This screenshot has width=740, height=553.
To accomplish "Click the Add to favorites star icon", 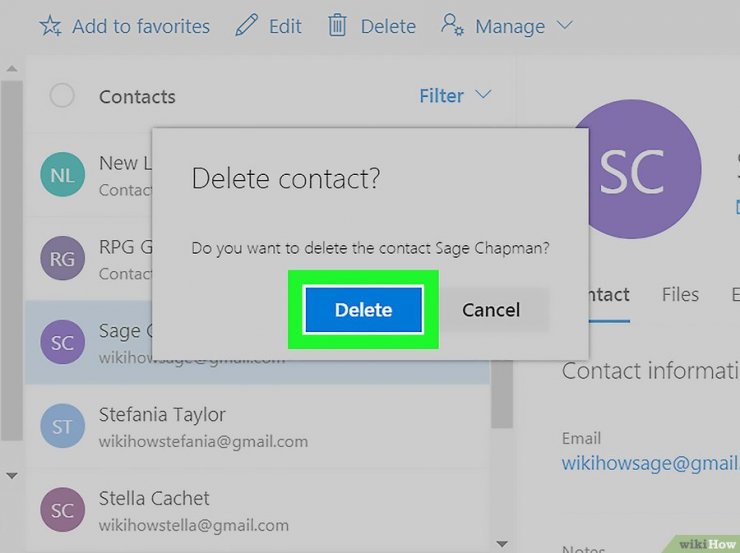I will point(50,25).
